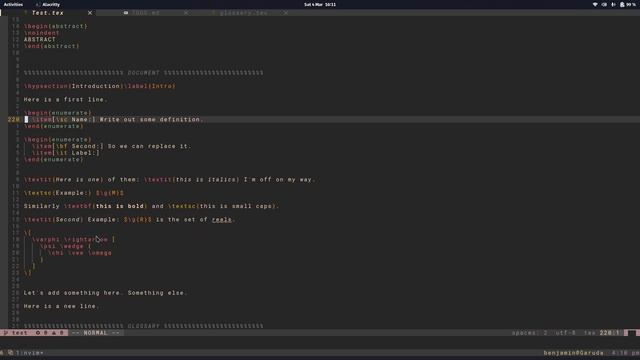Click the '\end{abstract}' line
The height and width of the screenshot is (360, 640).
(x=51, y=46)
